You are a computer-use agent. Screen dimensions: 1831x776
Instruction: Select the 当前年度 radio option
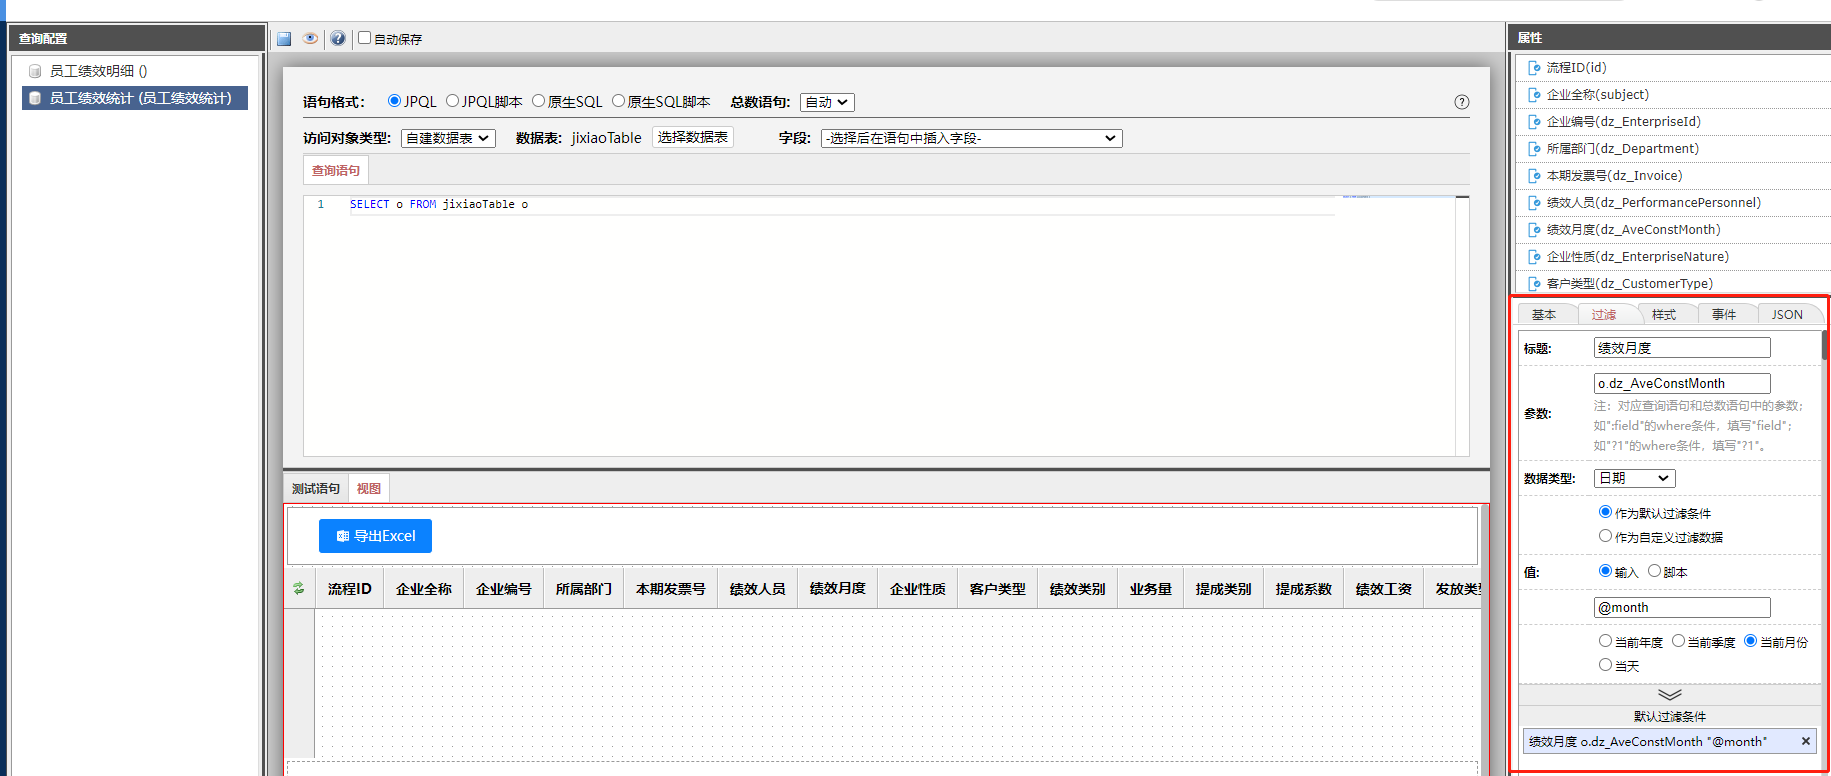pos(1605,641)
